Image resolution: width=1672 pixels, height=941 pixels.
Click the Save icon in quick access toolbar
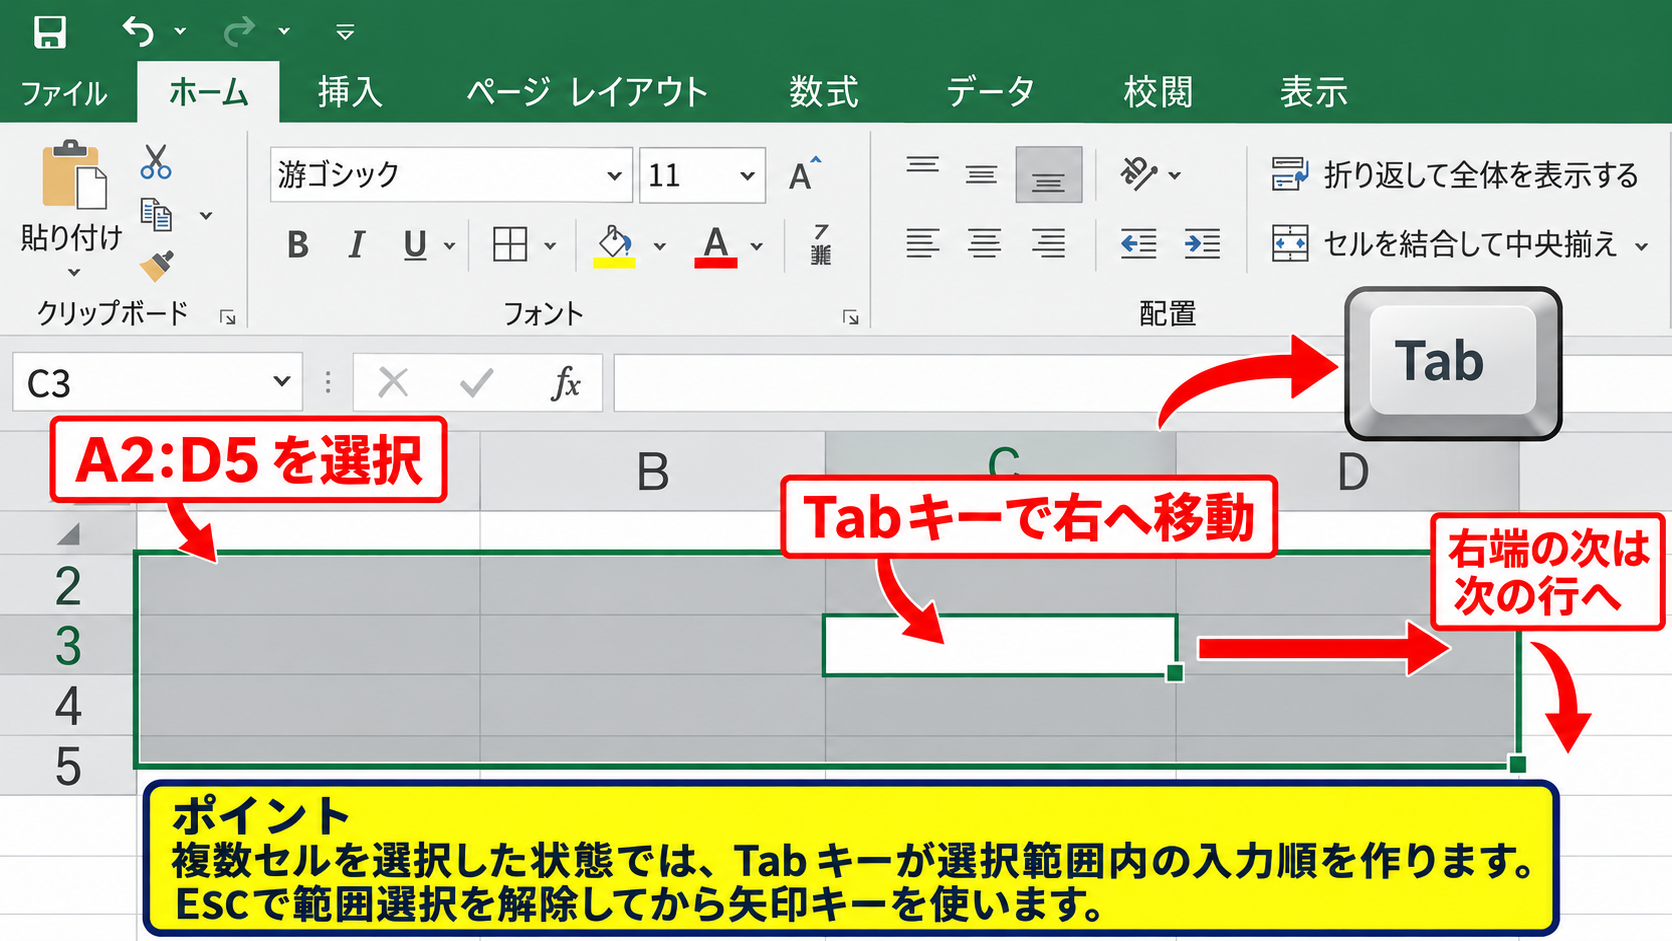pos(49,32)
